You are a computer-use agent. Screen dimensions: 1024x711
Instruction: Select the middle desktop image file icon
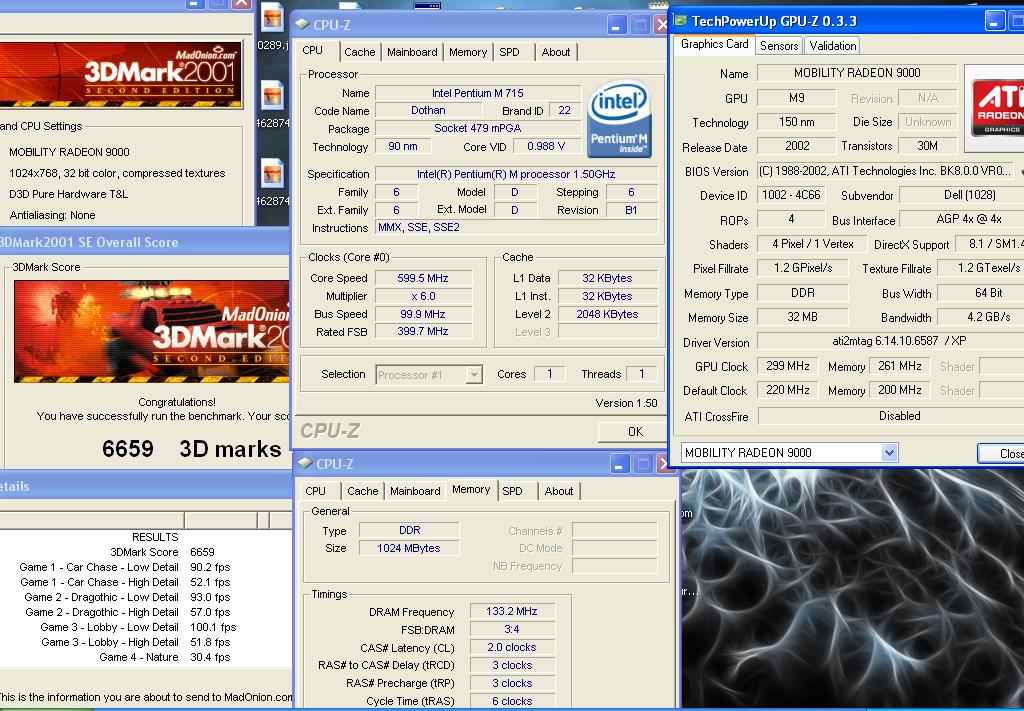[272, 96]
